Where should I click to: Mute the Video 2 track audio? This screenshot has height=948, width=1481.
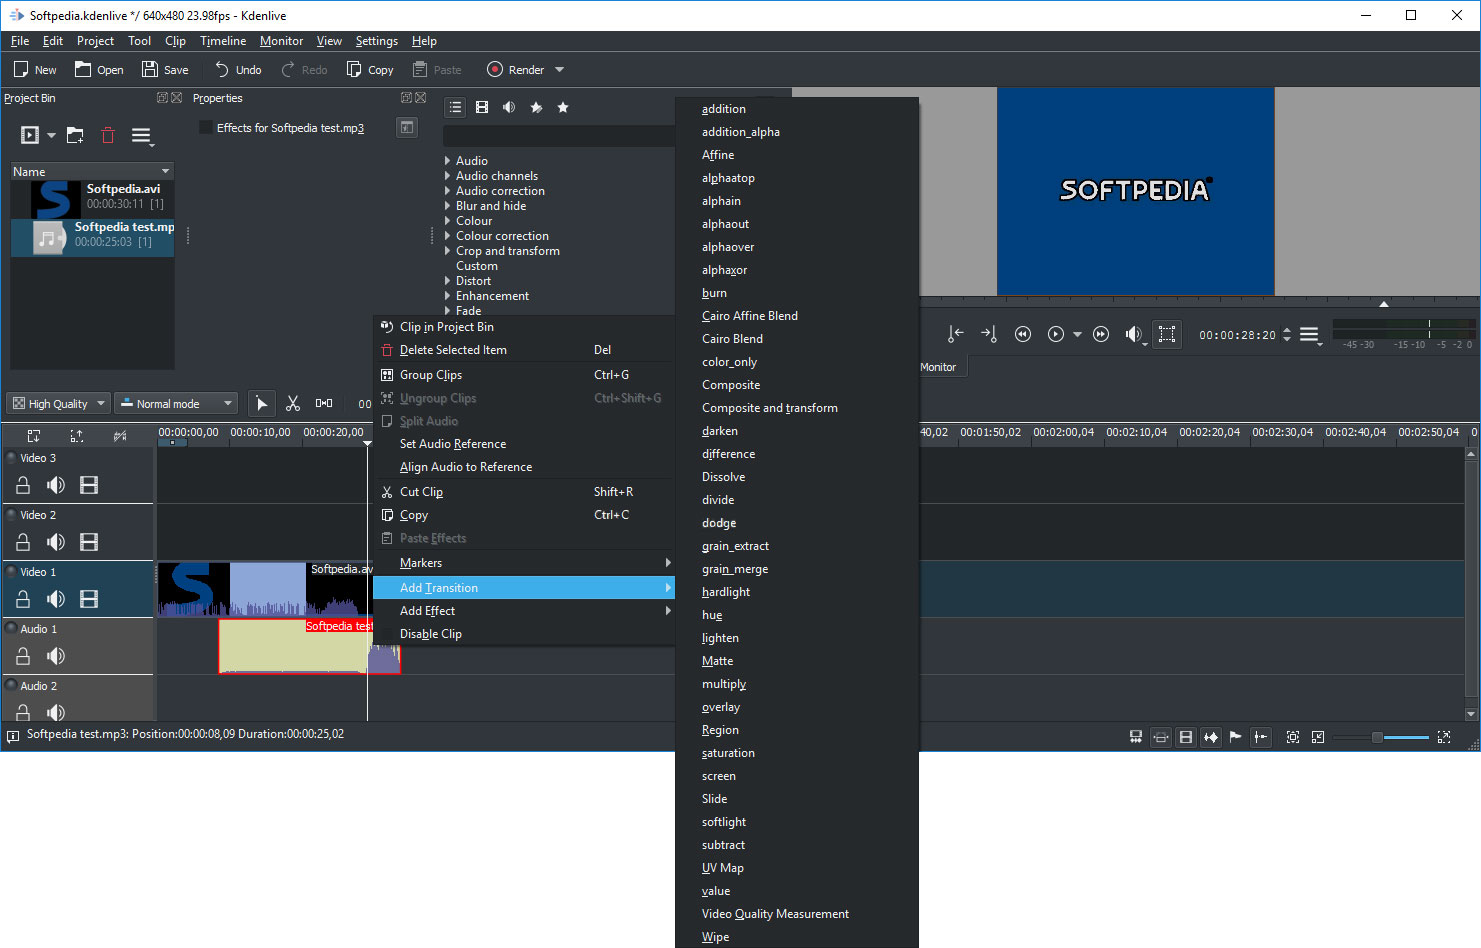(56, 542)
